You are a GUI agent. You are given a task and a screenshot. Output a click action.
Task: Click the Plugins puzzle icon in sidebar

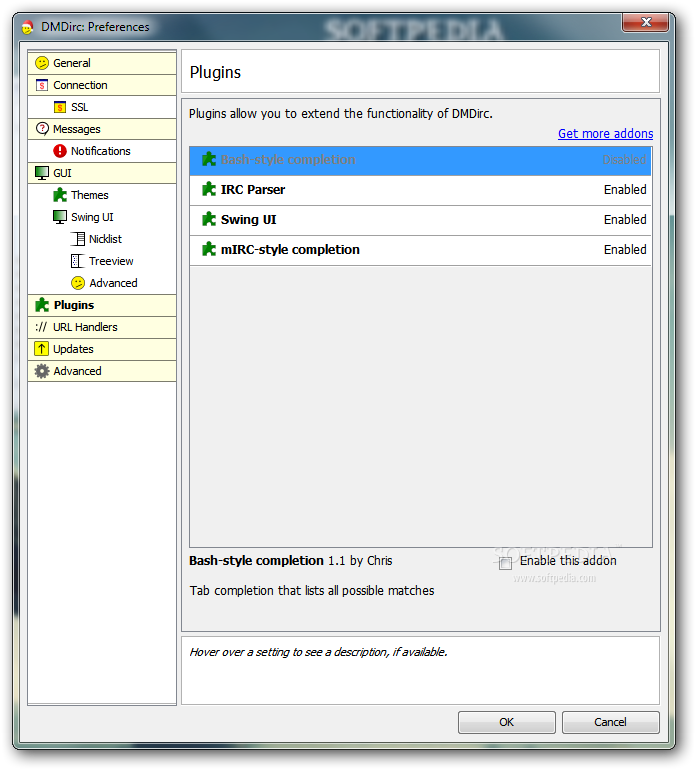(x=42, y=305)
